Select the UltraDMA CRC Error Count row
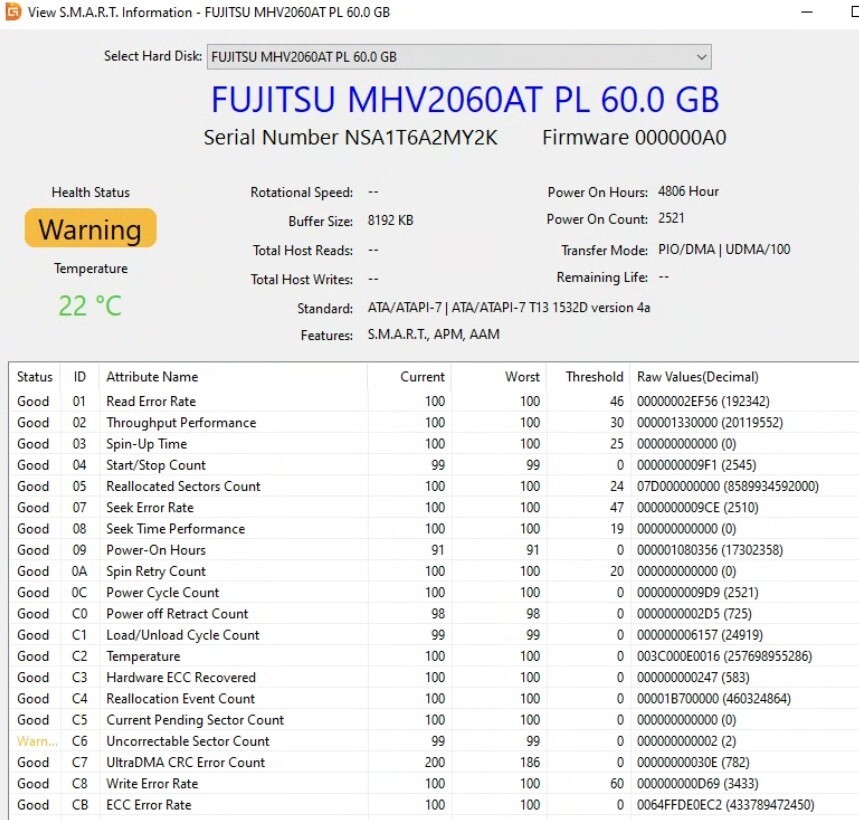This screenshot has width=859, height=820. (434, 762)
